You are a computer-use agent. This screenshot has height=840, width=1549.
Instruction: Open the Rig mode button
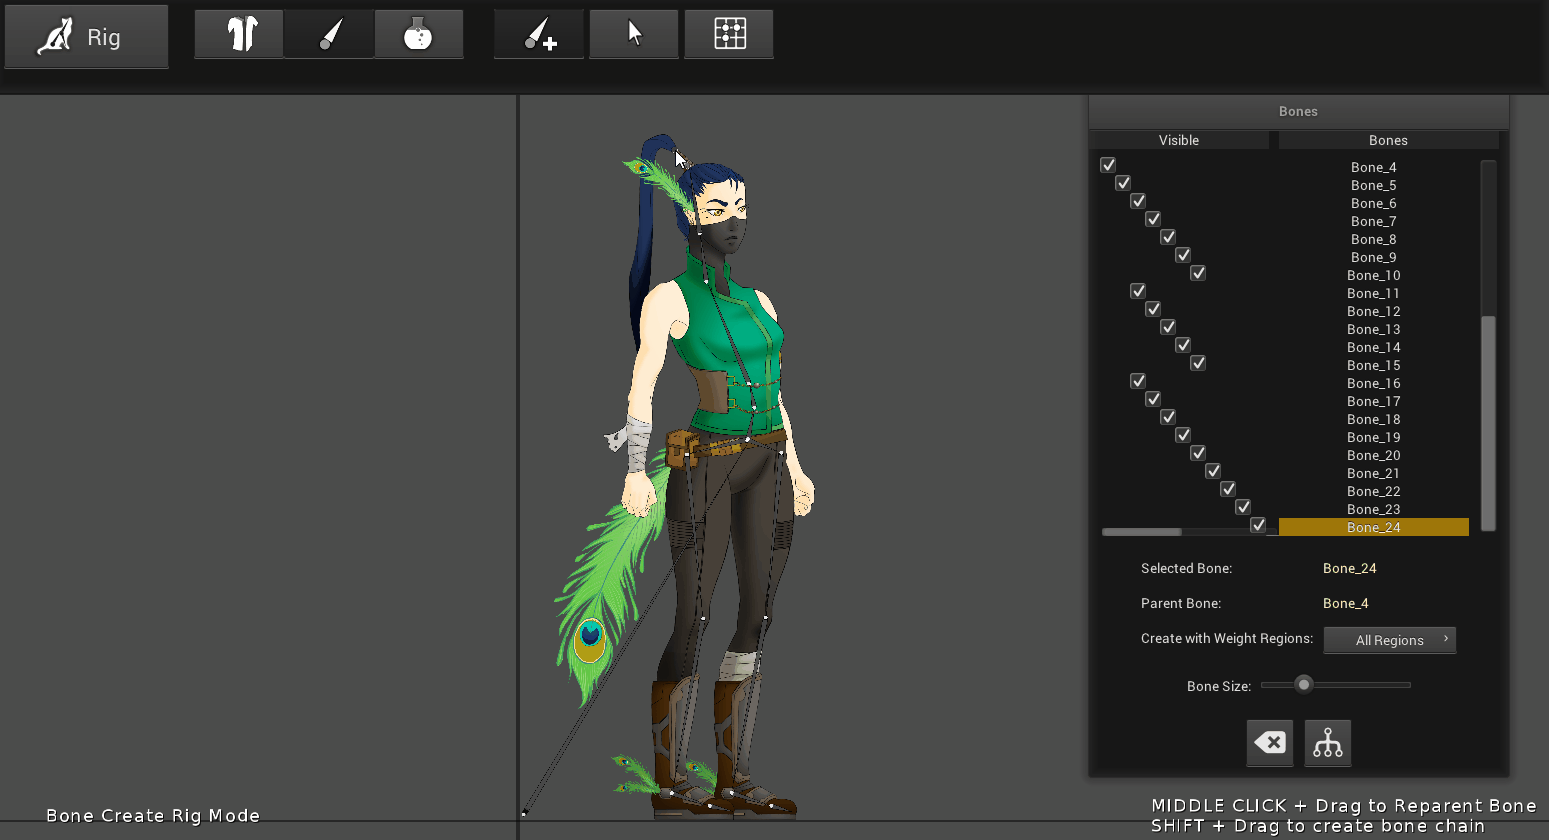click(x=86, y=37)
